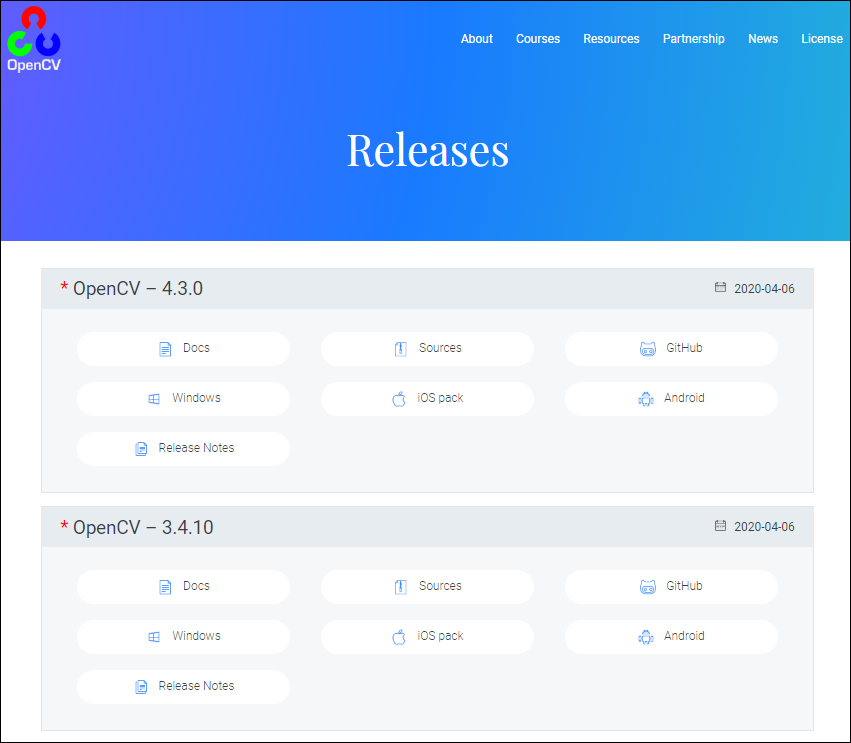Open the News page
This screenshot has height=743, width=851.
pyautogui.click(x=763, y=39)
